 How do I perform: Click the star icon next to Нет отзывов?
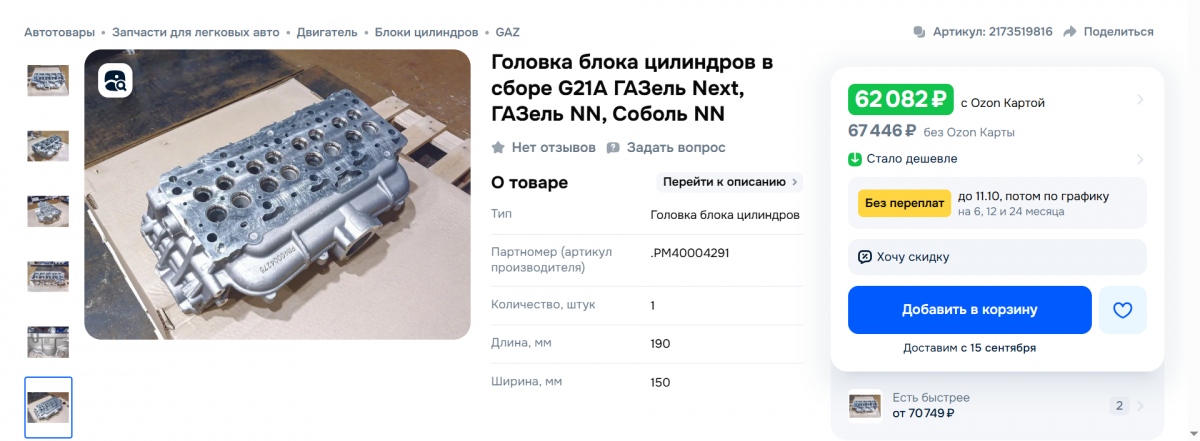498,148
